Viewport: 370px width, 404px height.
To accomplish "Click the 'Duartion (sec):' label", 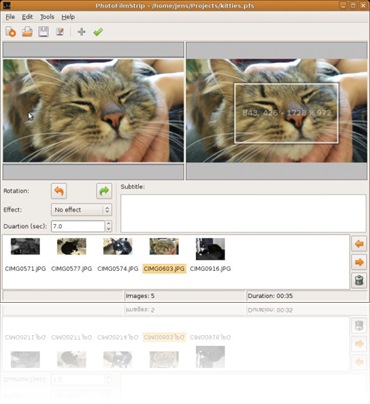I will (x=25, y=226).
